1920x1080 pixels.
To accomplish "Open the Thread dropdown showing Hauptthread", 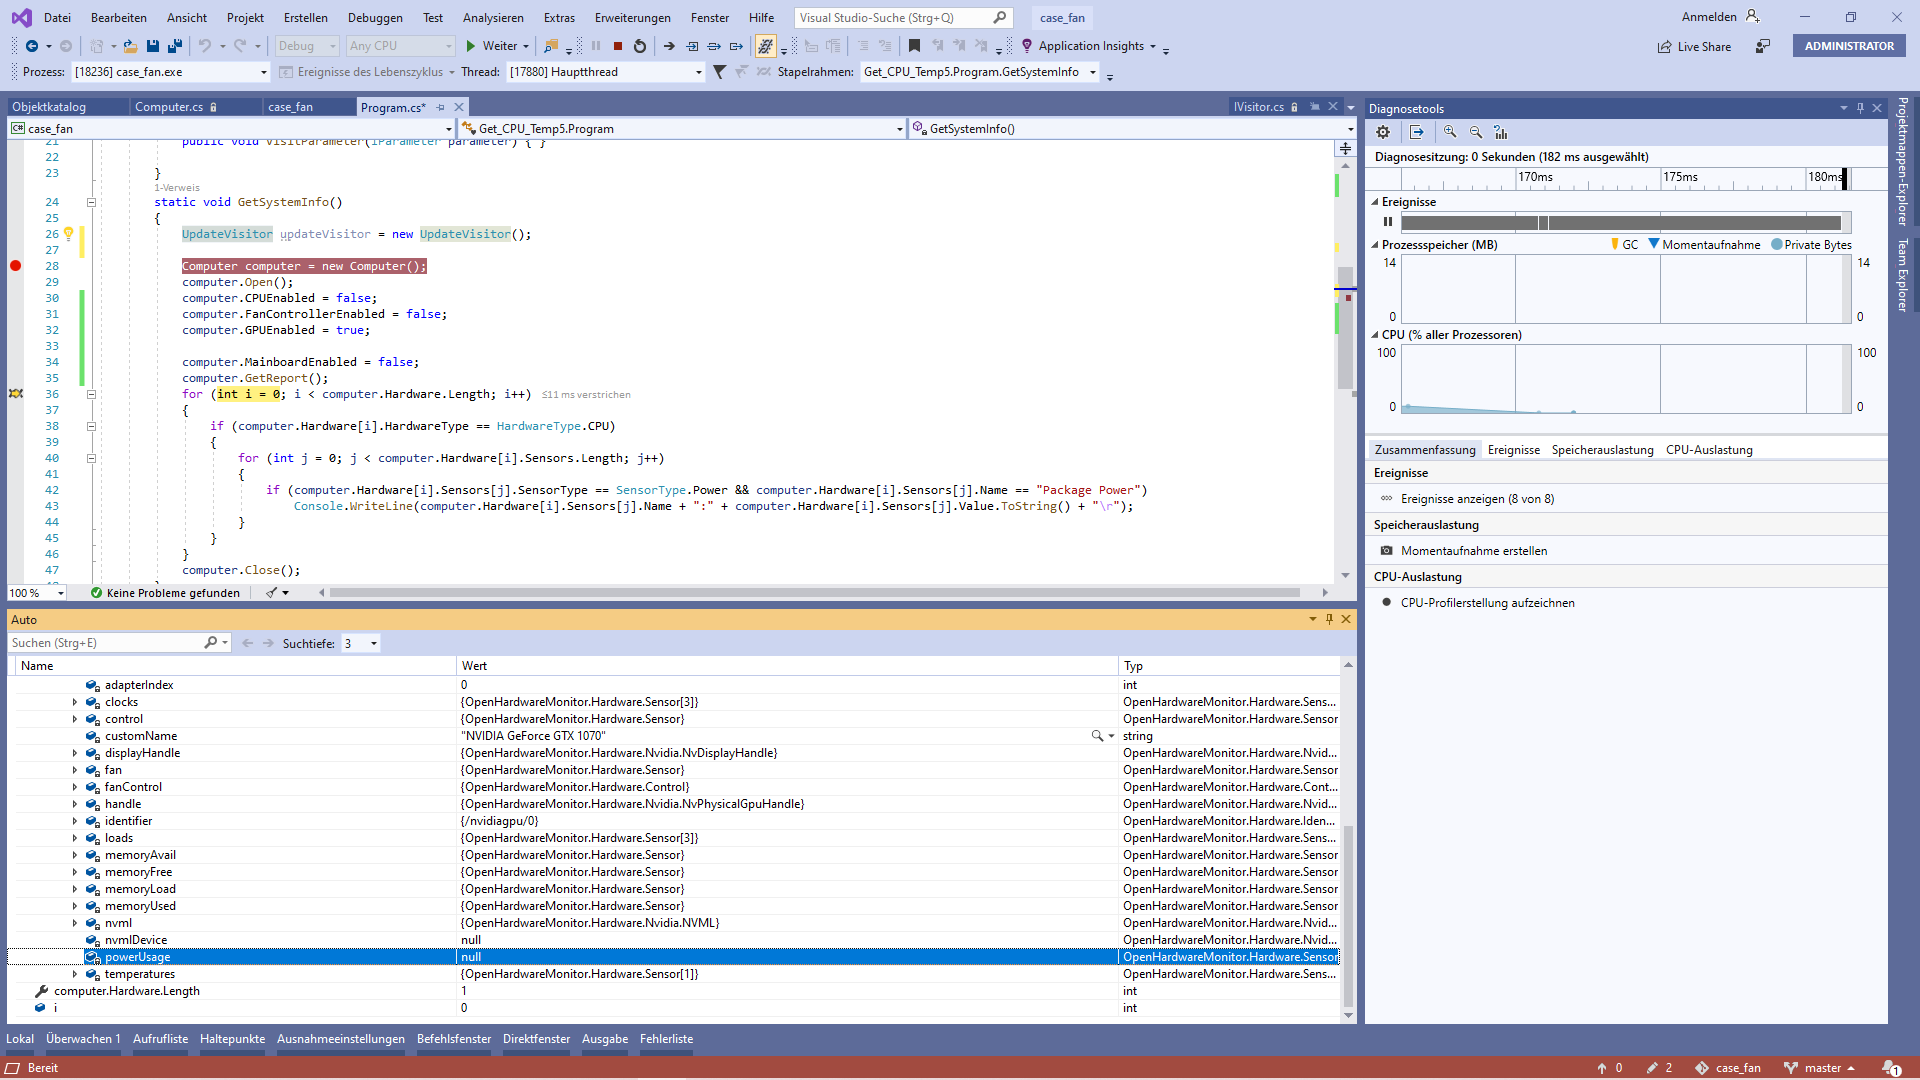I will pyautogui.click(x=698, y=71).
